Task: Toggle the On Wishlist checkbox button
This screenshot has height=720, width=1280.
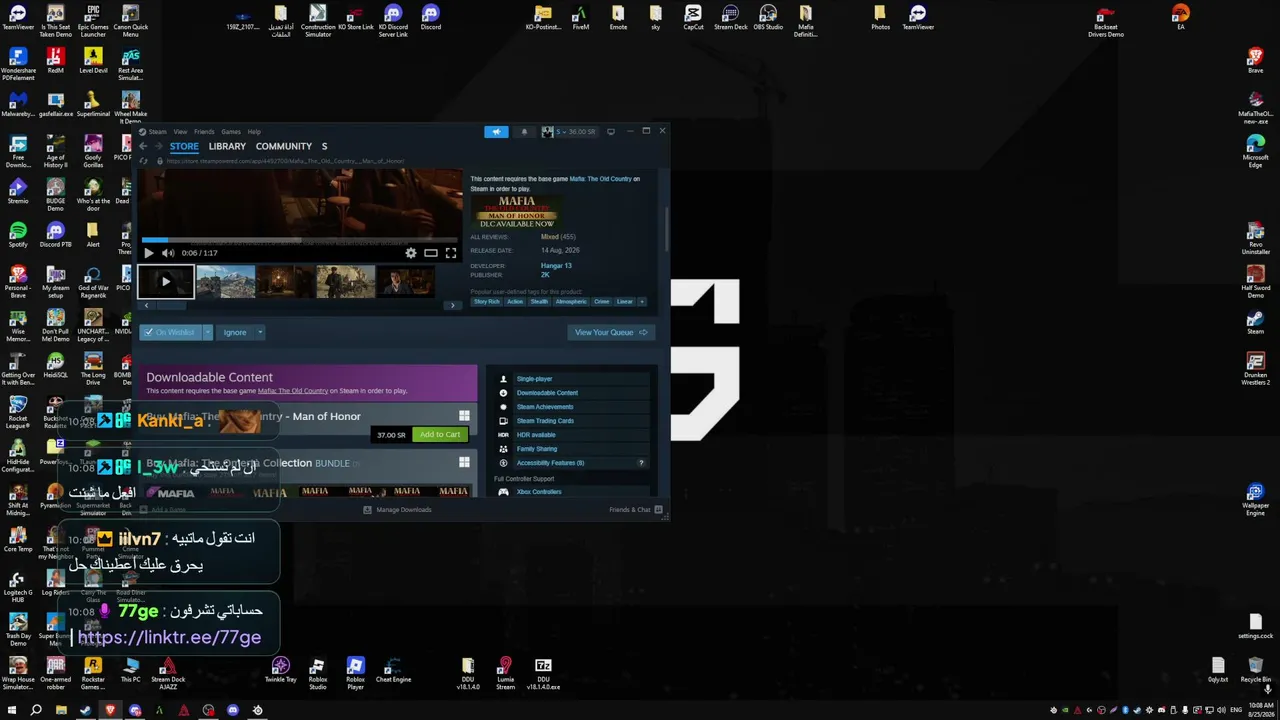Action: [170, 332]
